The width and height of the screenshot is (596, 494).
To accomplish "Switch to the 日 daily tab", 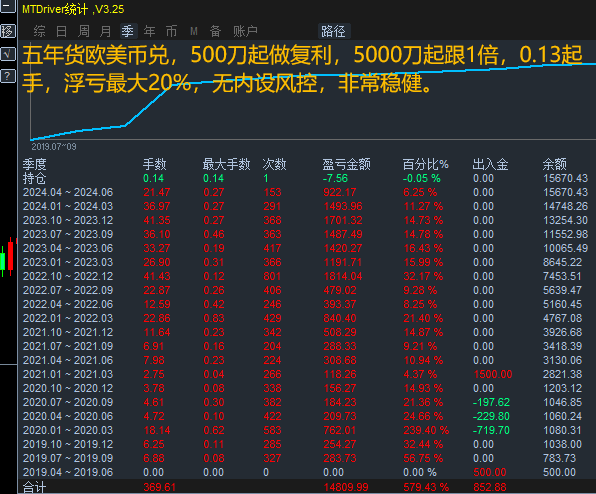I will point(62,31).
